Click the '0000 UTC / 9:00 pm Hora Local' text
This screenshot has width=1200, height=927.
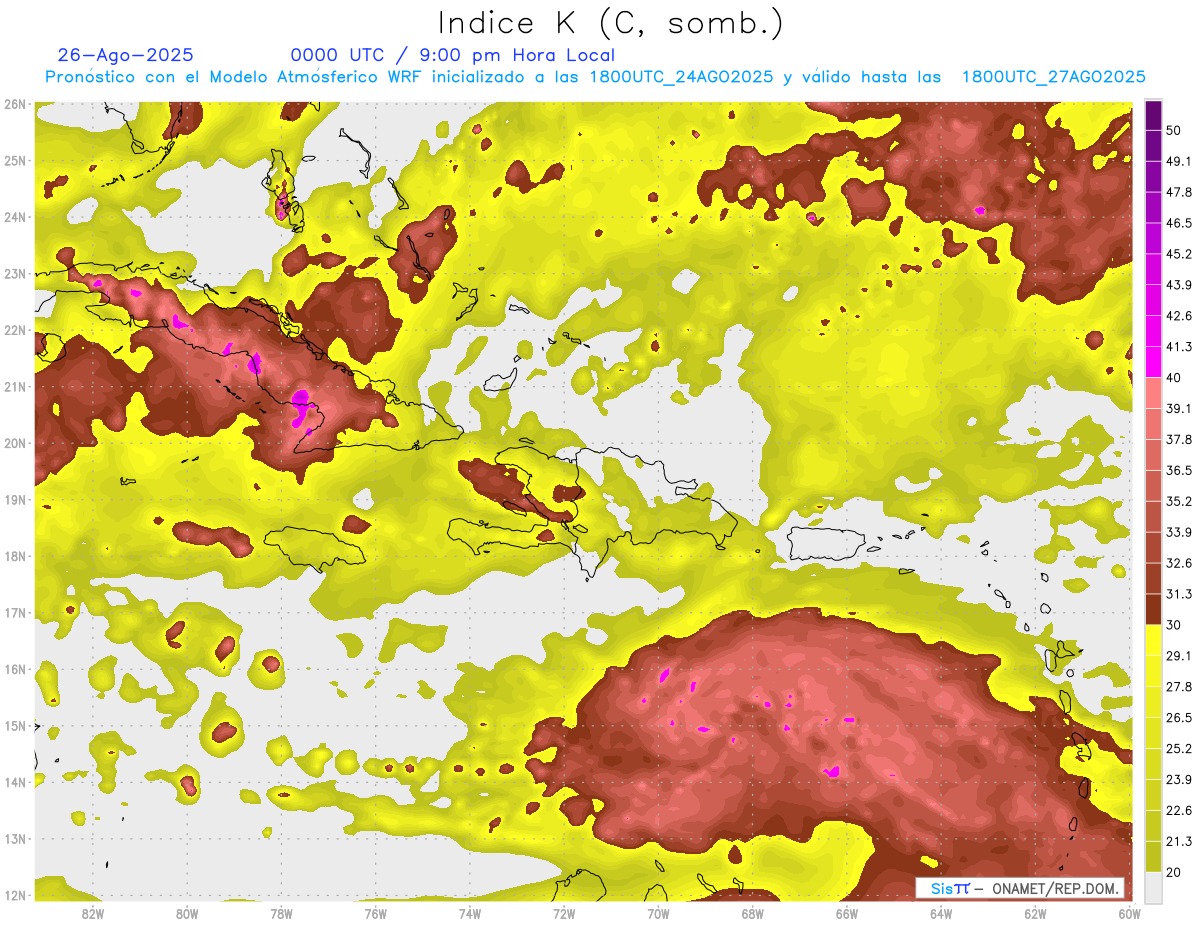coord(452,55)
